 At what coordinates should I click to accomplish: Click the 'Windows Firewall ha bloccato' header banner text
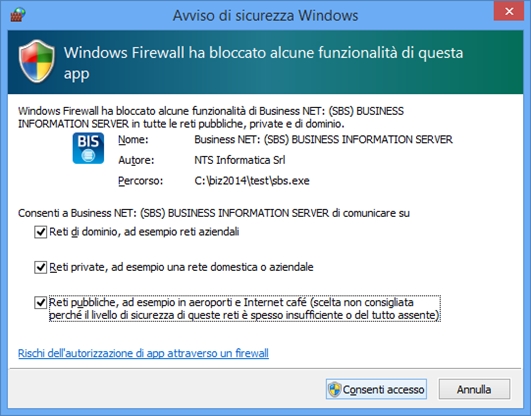click(263, 63)
